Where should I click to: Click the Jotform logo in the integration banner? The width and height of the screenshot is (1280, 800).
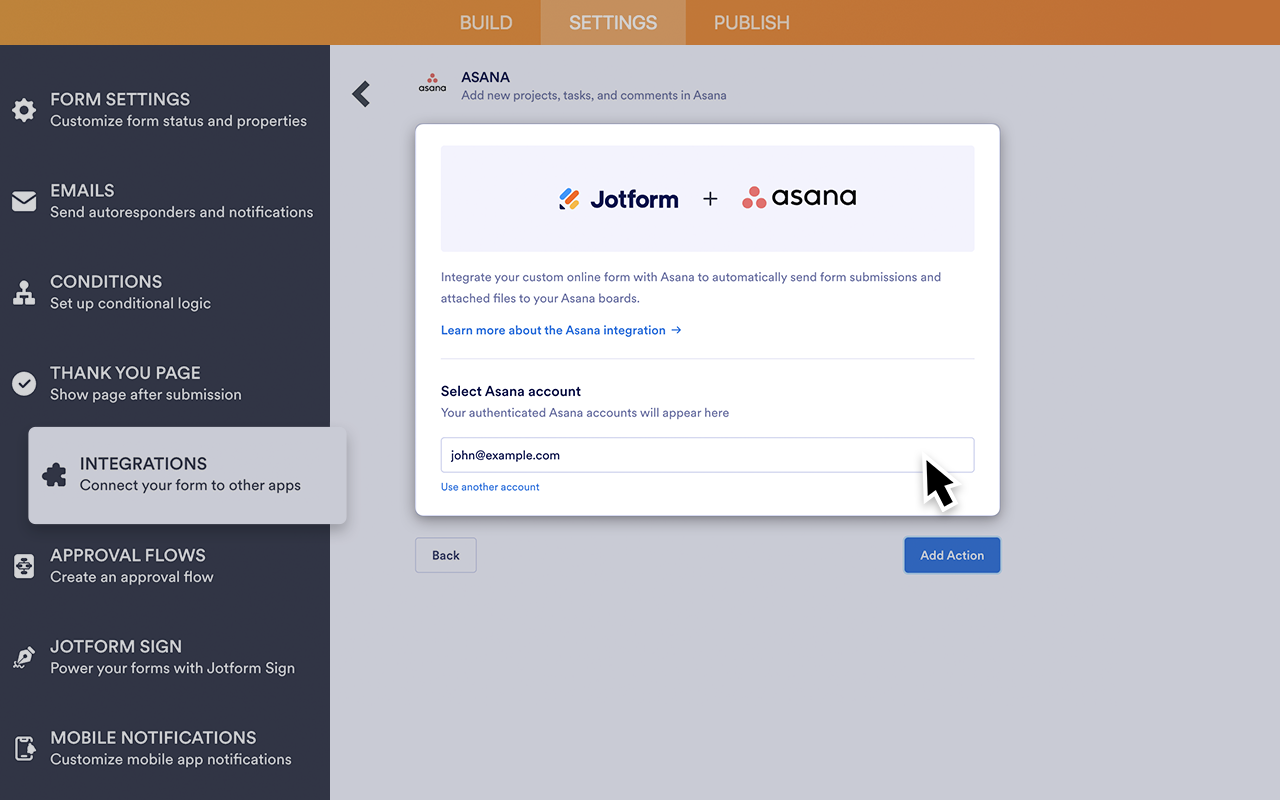tap(618, 198)
